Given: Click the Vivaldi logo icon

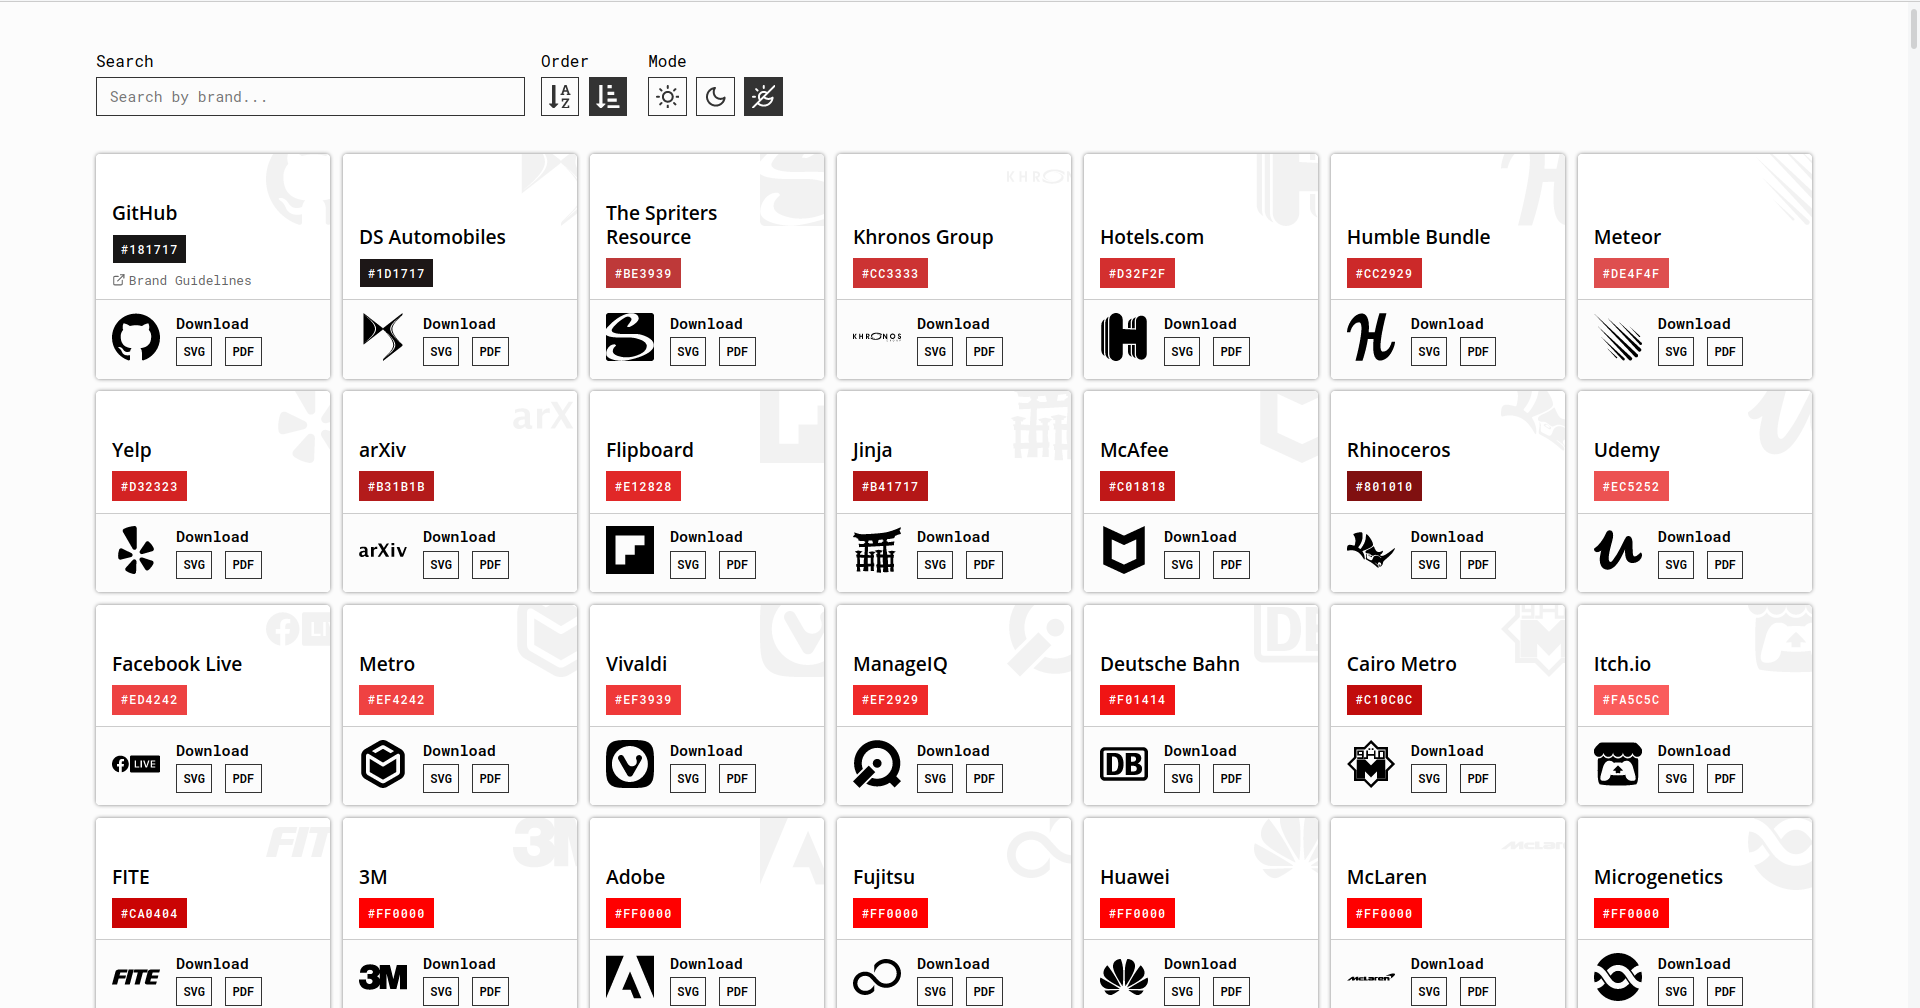Looking at the screenshot, I should click(x=630, y=764).
